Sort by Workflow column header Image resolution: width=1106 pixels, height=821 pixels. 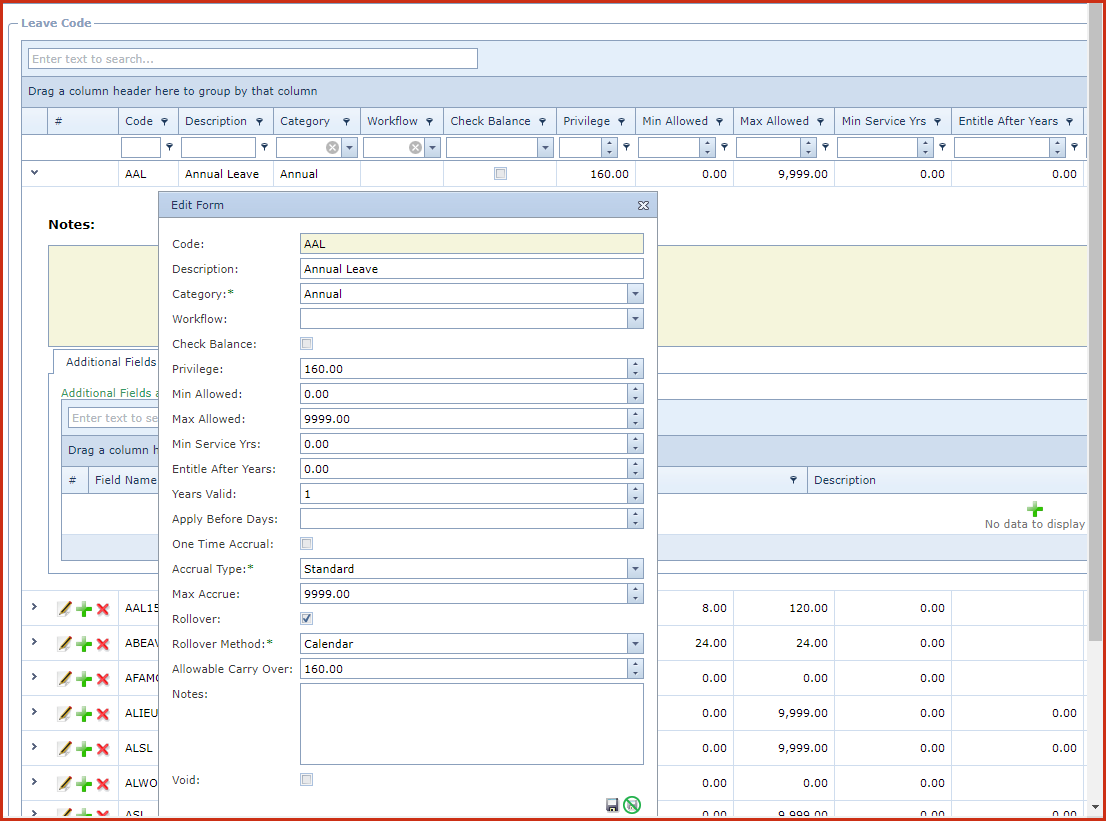point(392,121)
